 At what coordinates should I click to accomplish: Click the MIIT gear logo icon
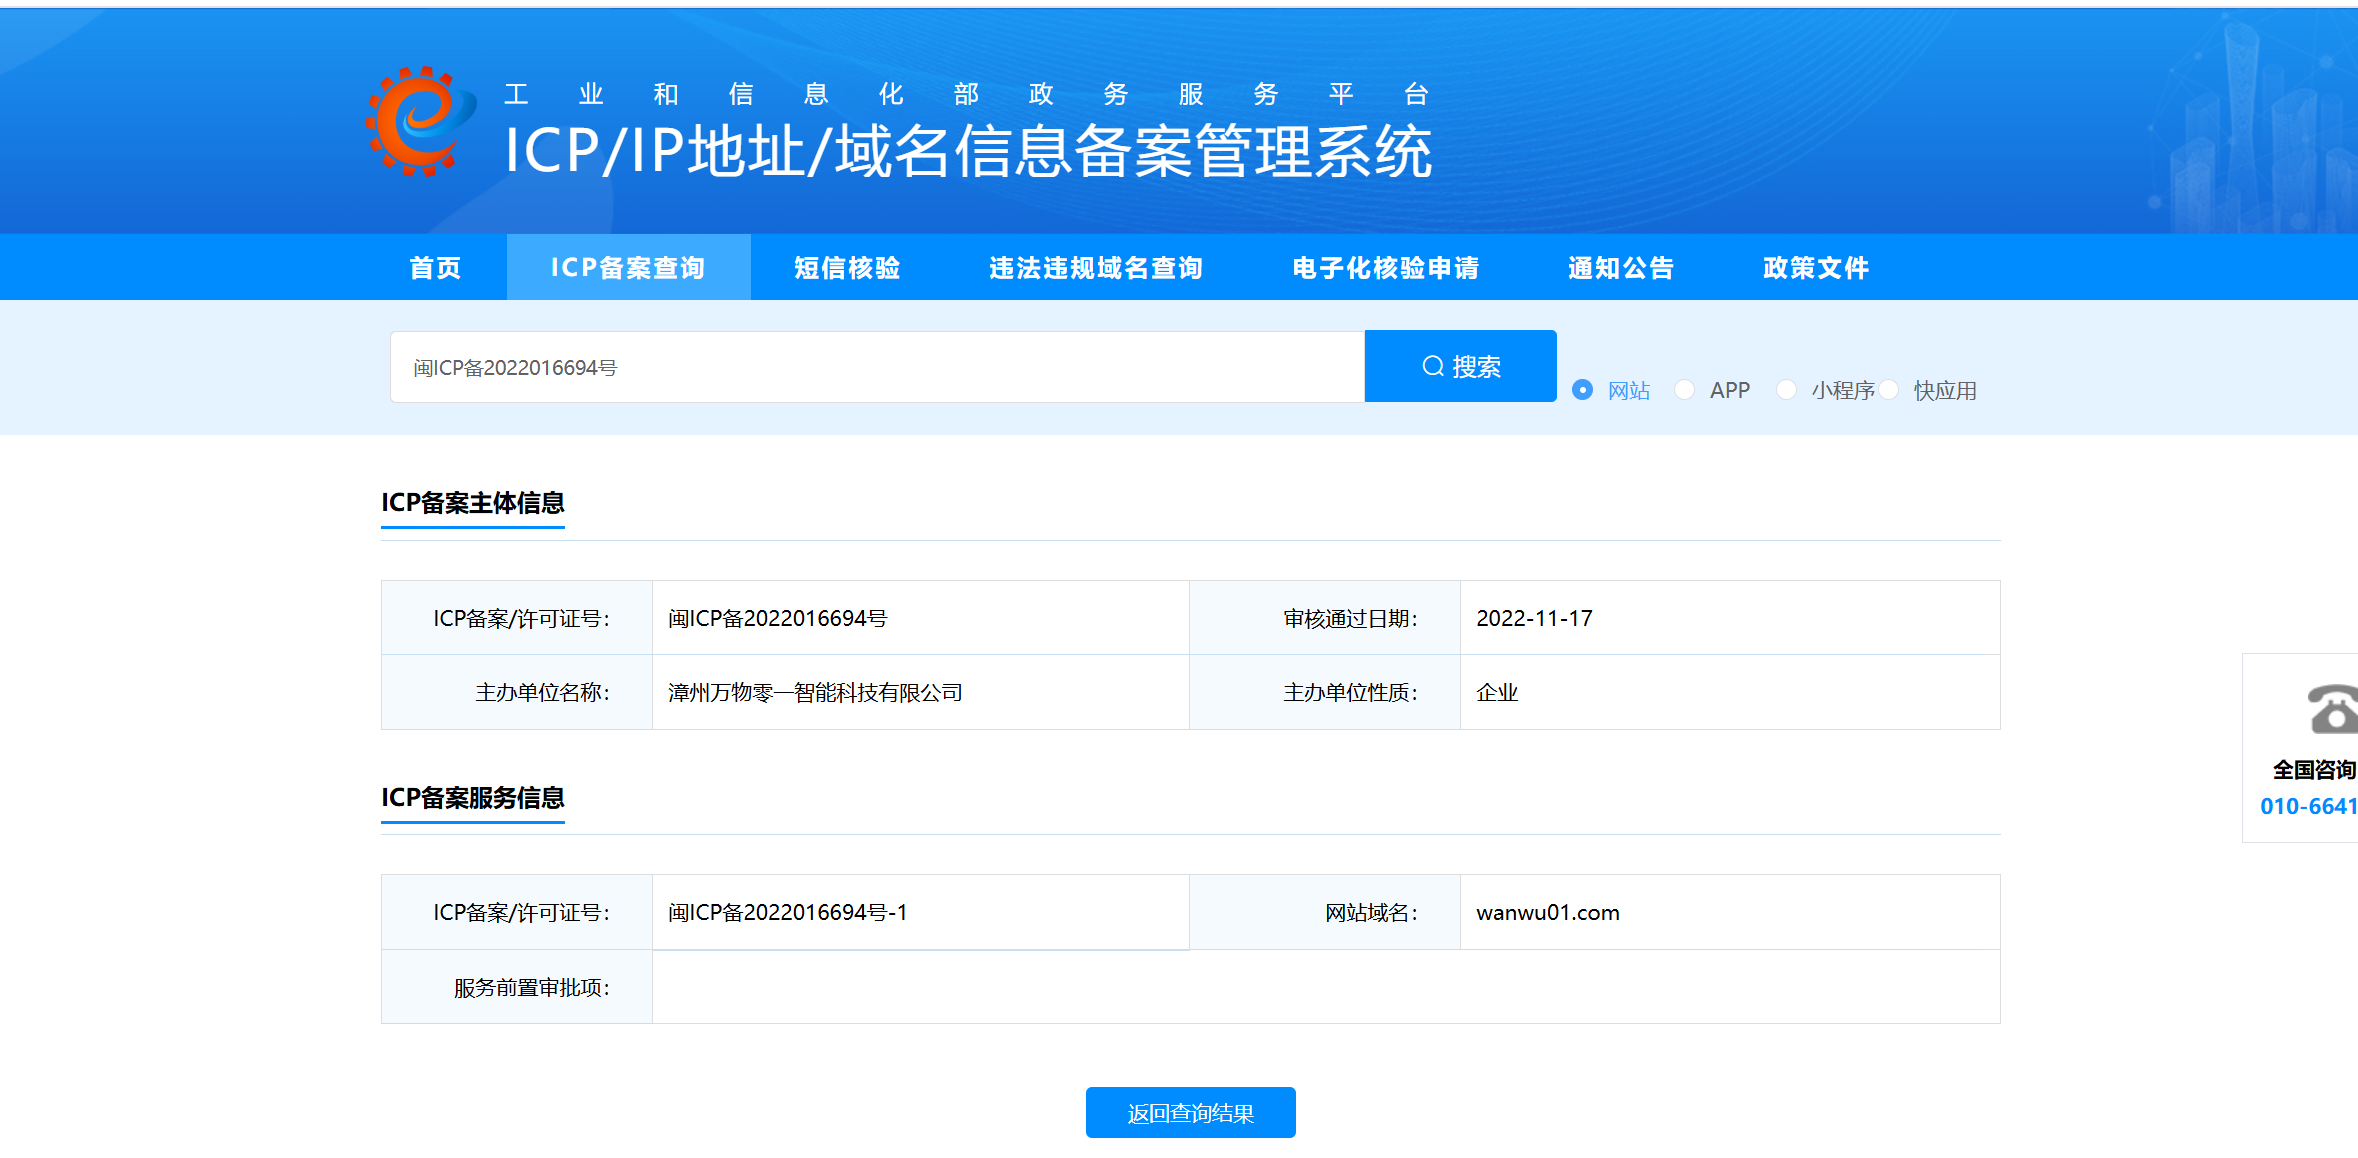pos(420,122)
